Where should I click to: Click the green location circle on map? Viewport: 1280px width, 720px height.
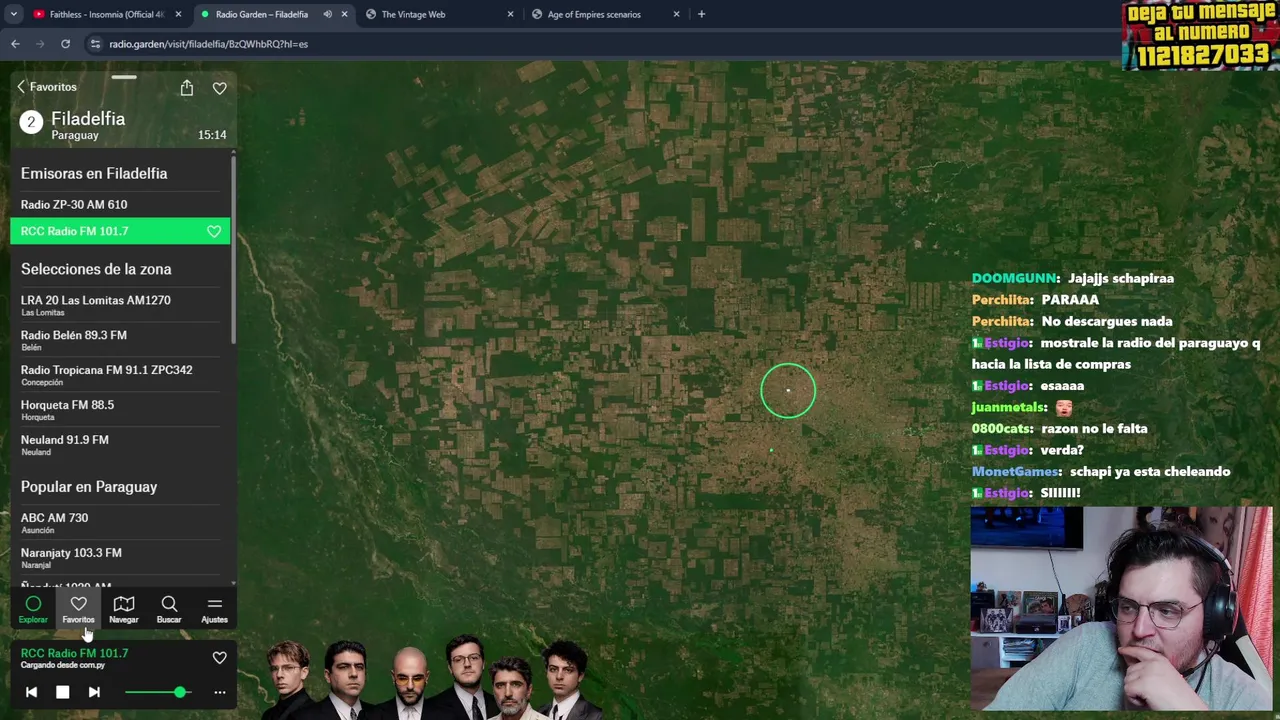[788, 390]
